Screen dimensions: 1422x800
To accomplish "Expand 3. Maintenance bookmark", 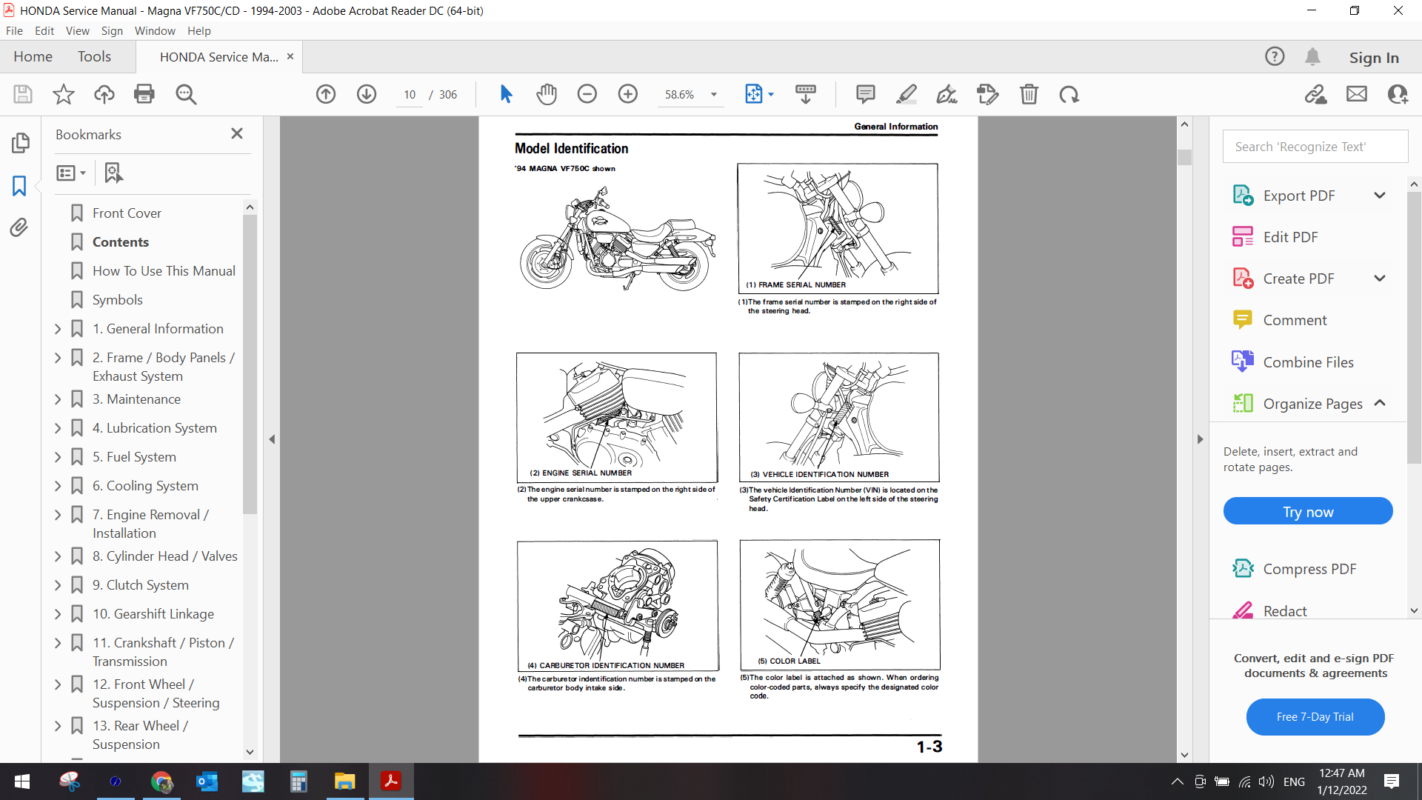I will click(57, 399).
